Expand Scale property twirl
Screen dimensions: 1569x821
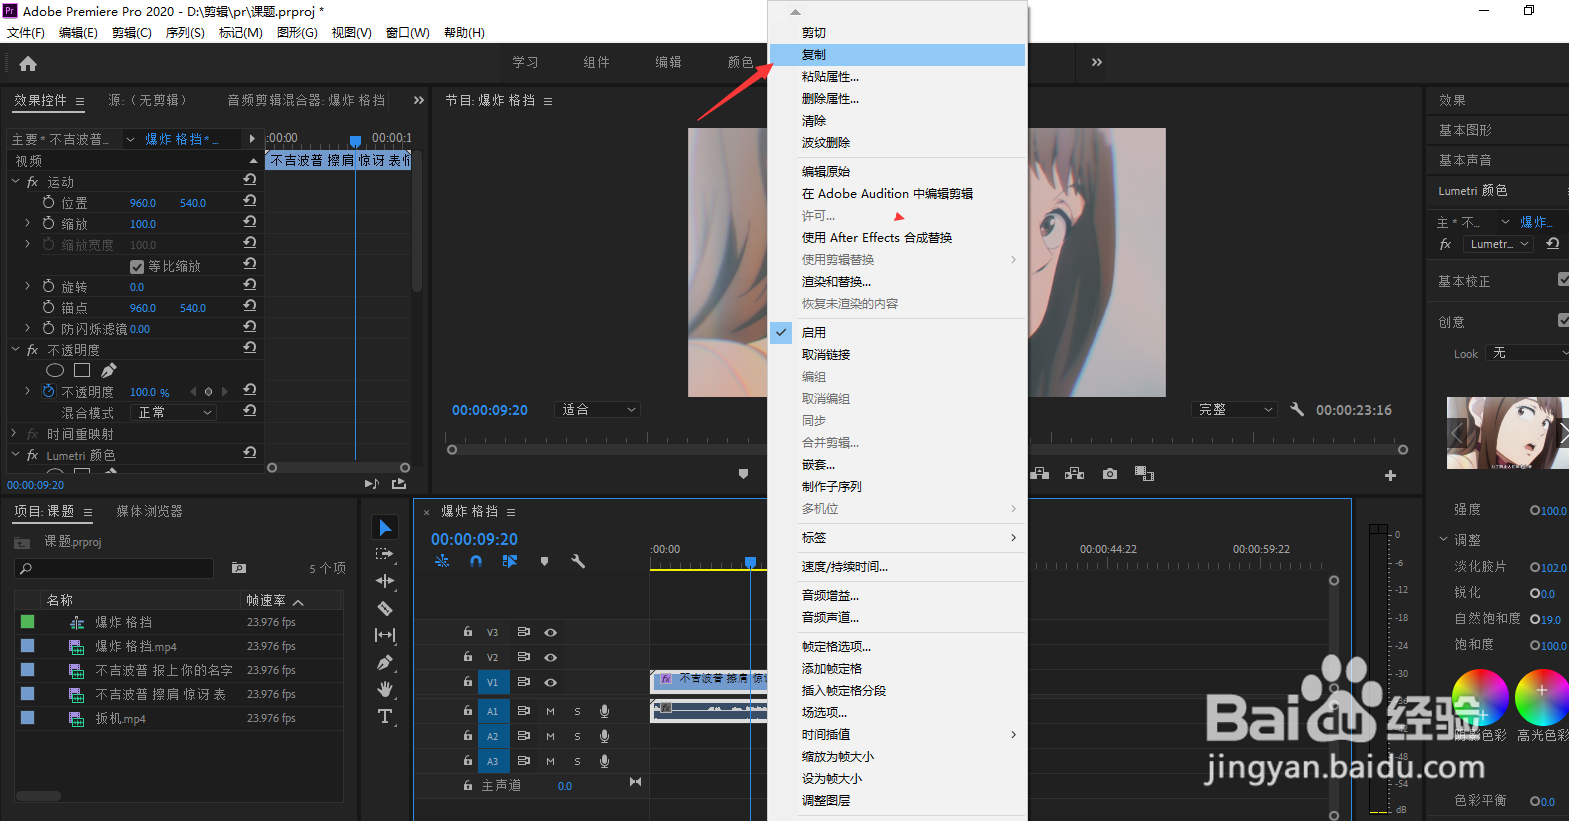click(x=27, y=223)
